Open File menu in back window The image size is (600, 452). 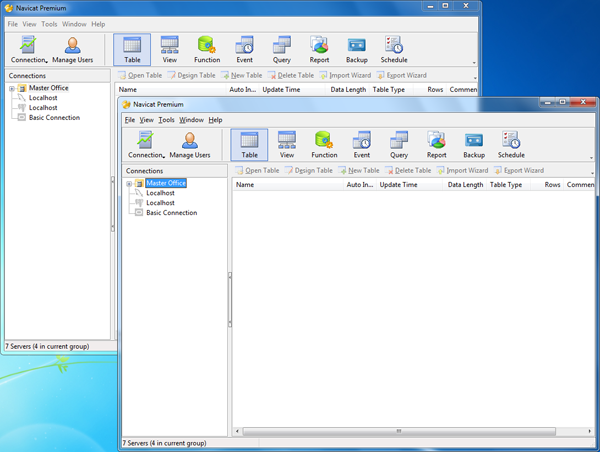13,24
